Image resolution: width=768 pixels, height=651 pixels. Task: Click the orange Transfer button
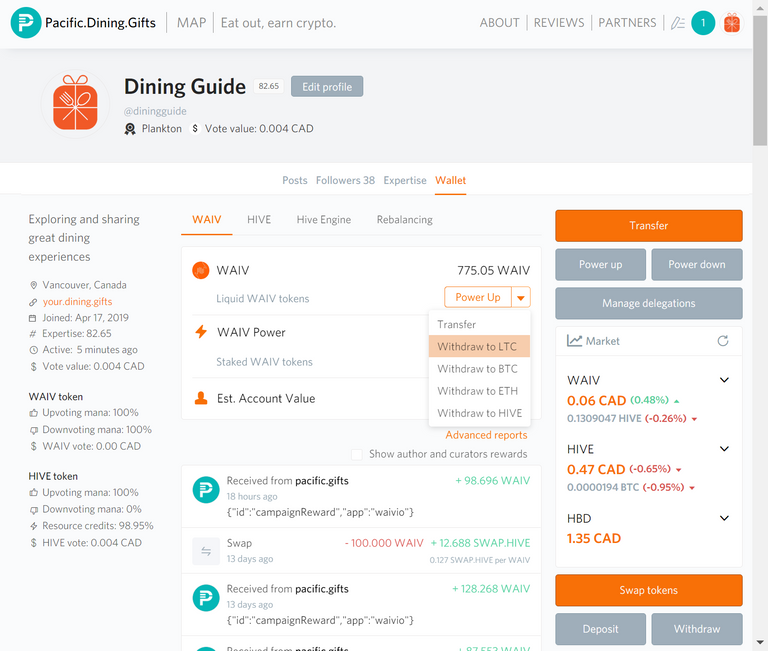[x=649, y=226]
